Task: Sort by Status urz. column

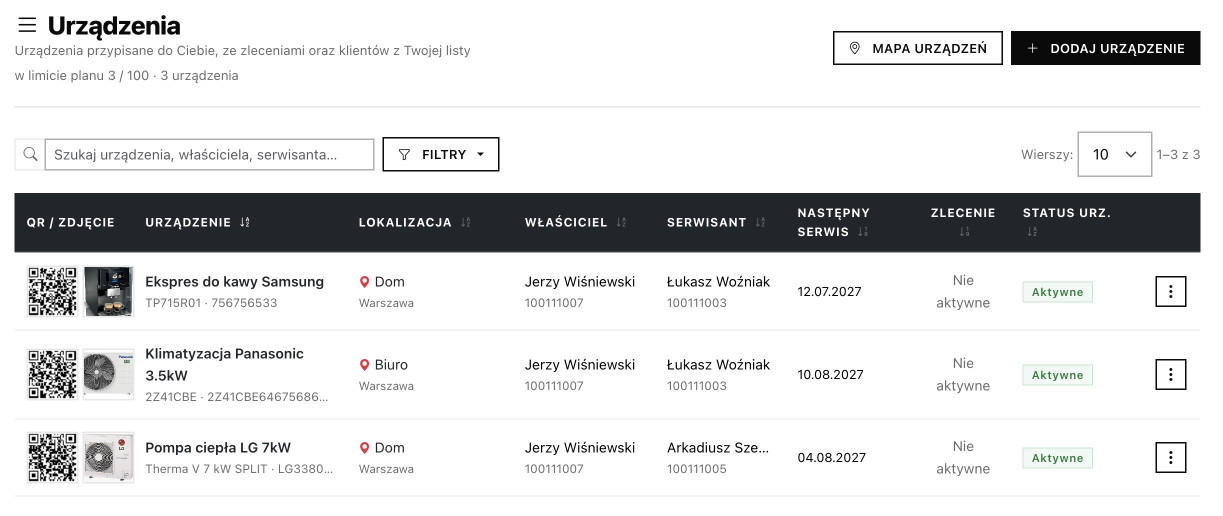Action: click(x=1031, y=232)
